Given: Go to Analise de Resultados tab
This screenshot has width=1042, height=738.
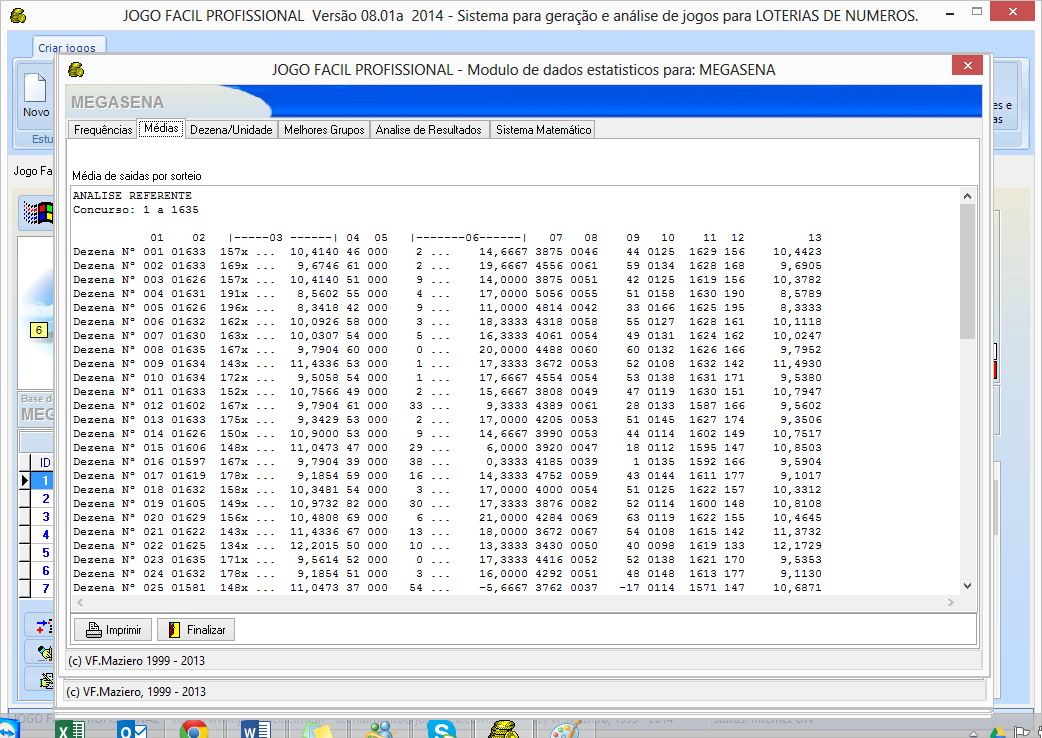Looking at the screenshot, I should (x=428, y=129).
